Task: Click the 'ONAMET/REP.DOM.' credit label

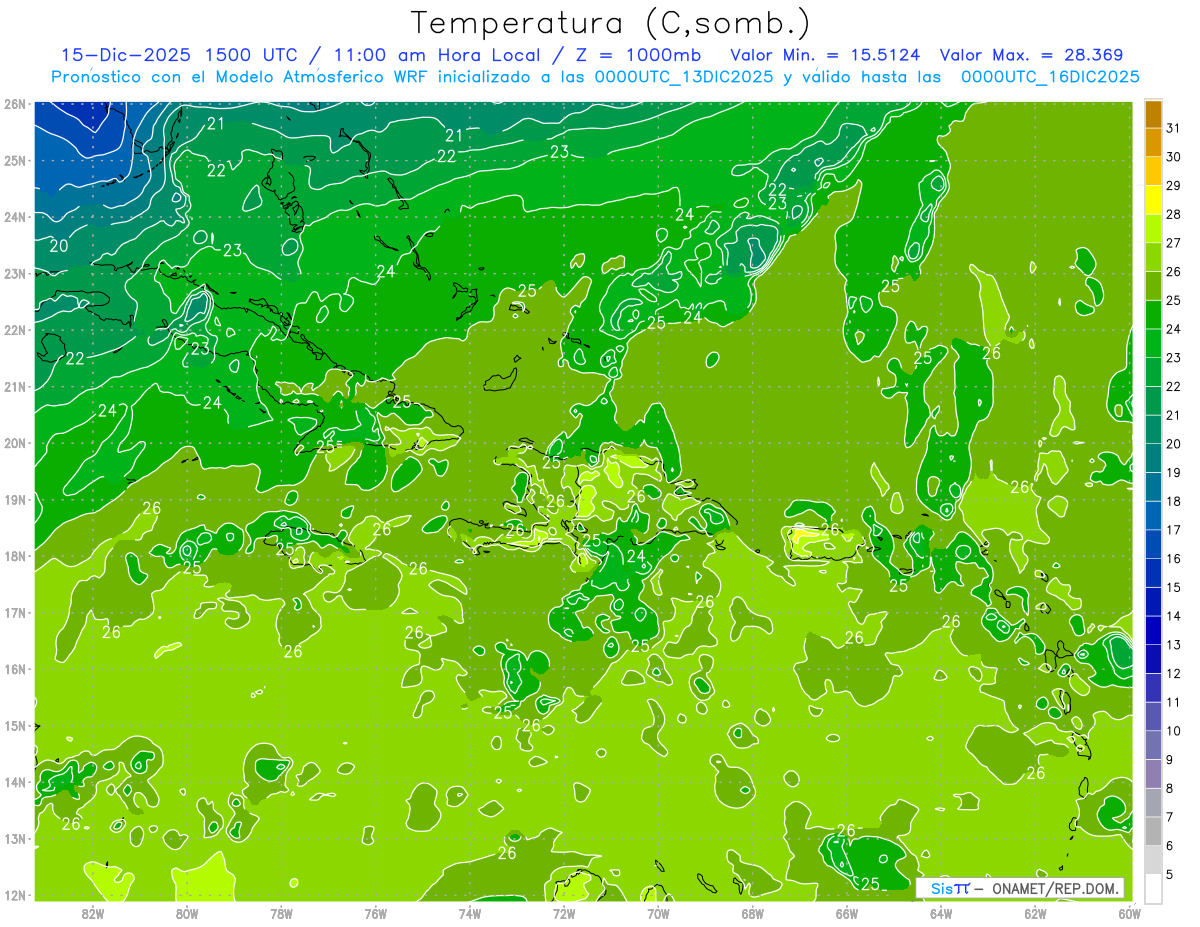Action: (x=1054, y=888)
